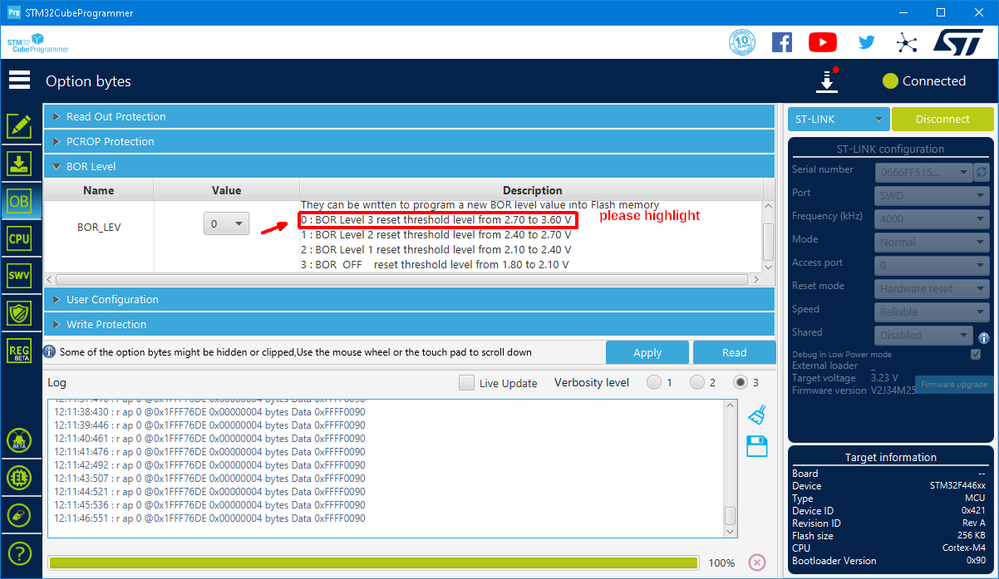Viewport: 999px width, 579px height.
Task: Click the Read button
Action: point(734,352)
